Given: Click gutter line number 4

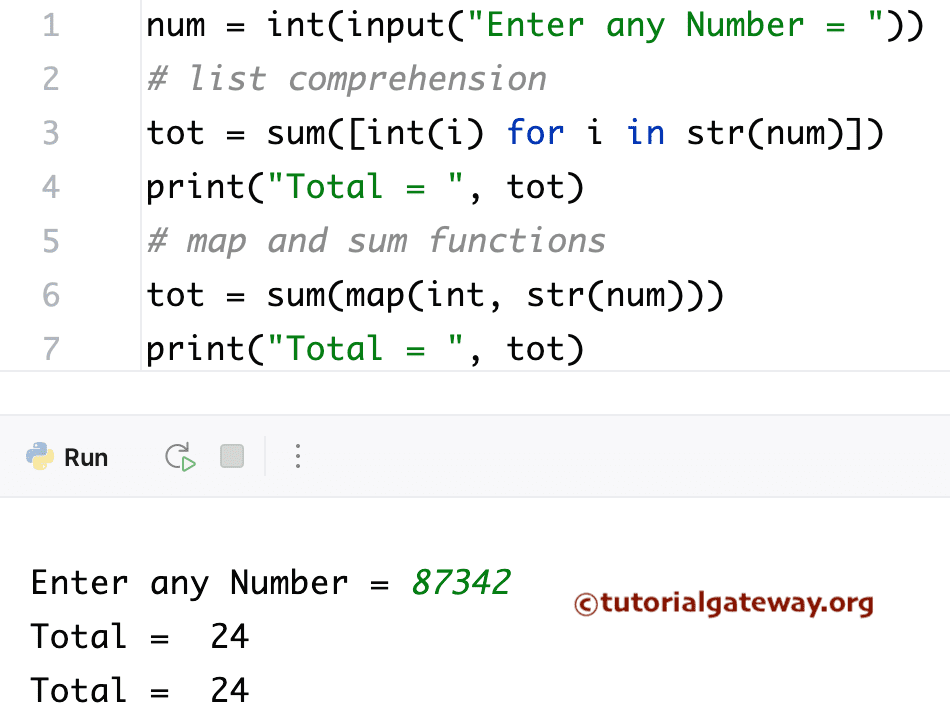Looking at the screenshot, I should point(51,187).
